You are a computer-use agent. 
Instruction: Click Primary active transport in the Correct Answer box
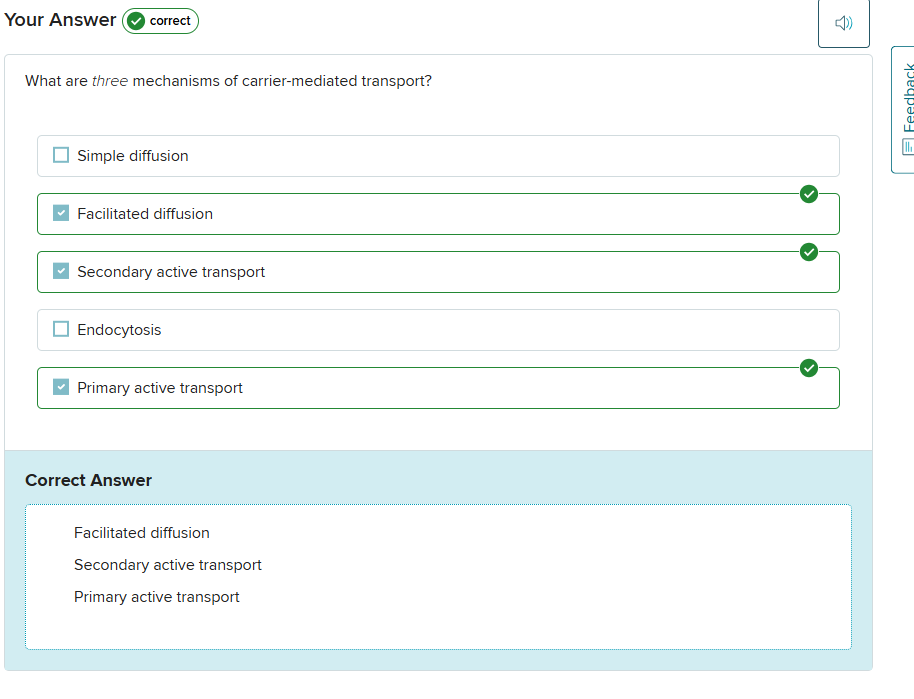pyautogui.click(x=157, y=597)
